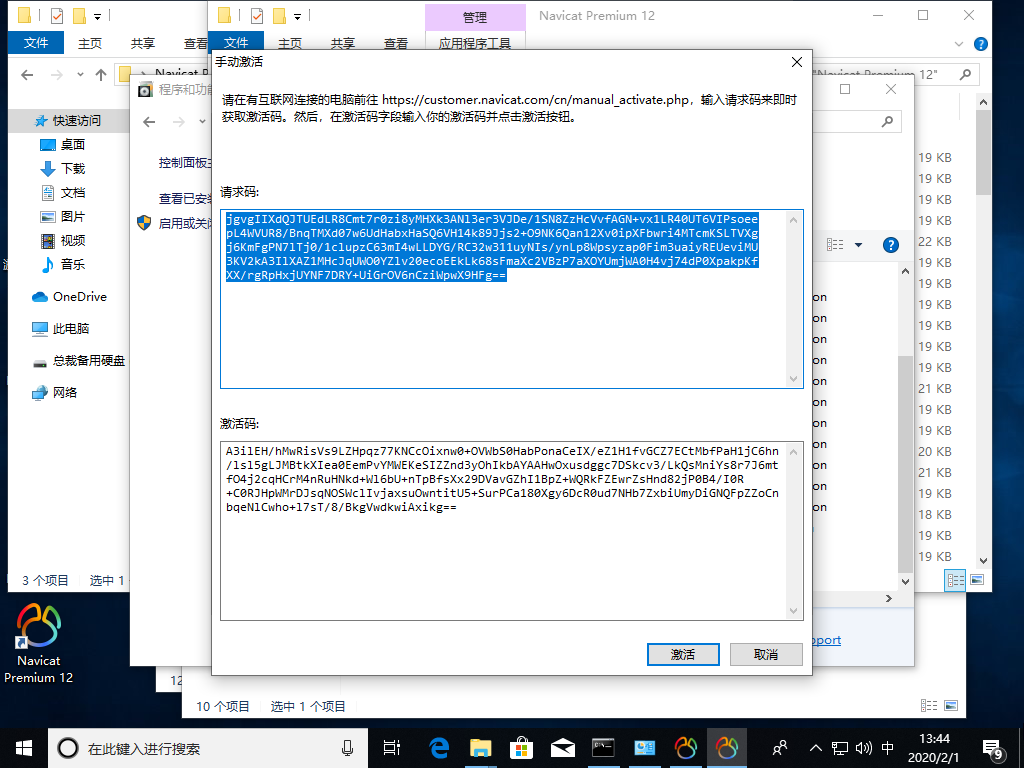Open Windows Start menu
Viewport: 1024px width, 768px height.
24,748
